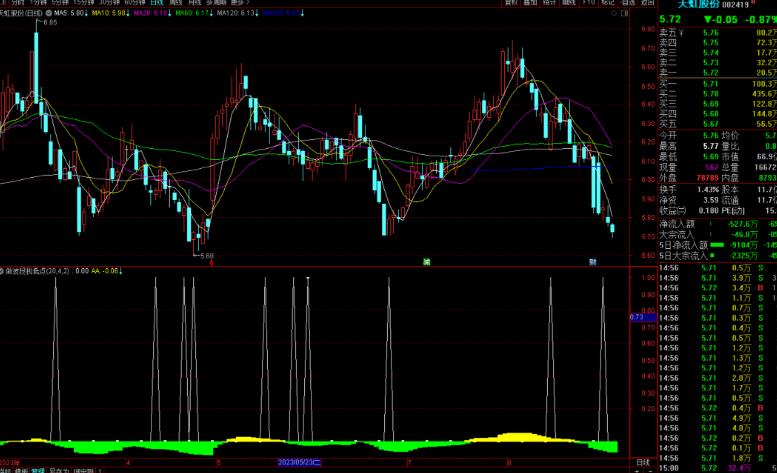
Task: Click the 换手 value 1.43%
Action: coord(708,190)
